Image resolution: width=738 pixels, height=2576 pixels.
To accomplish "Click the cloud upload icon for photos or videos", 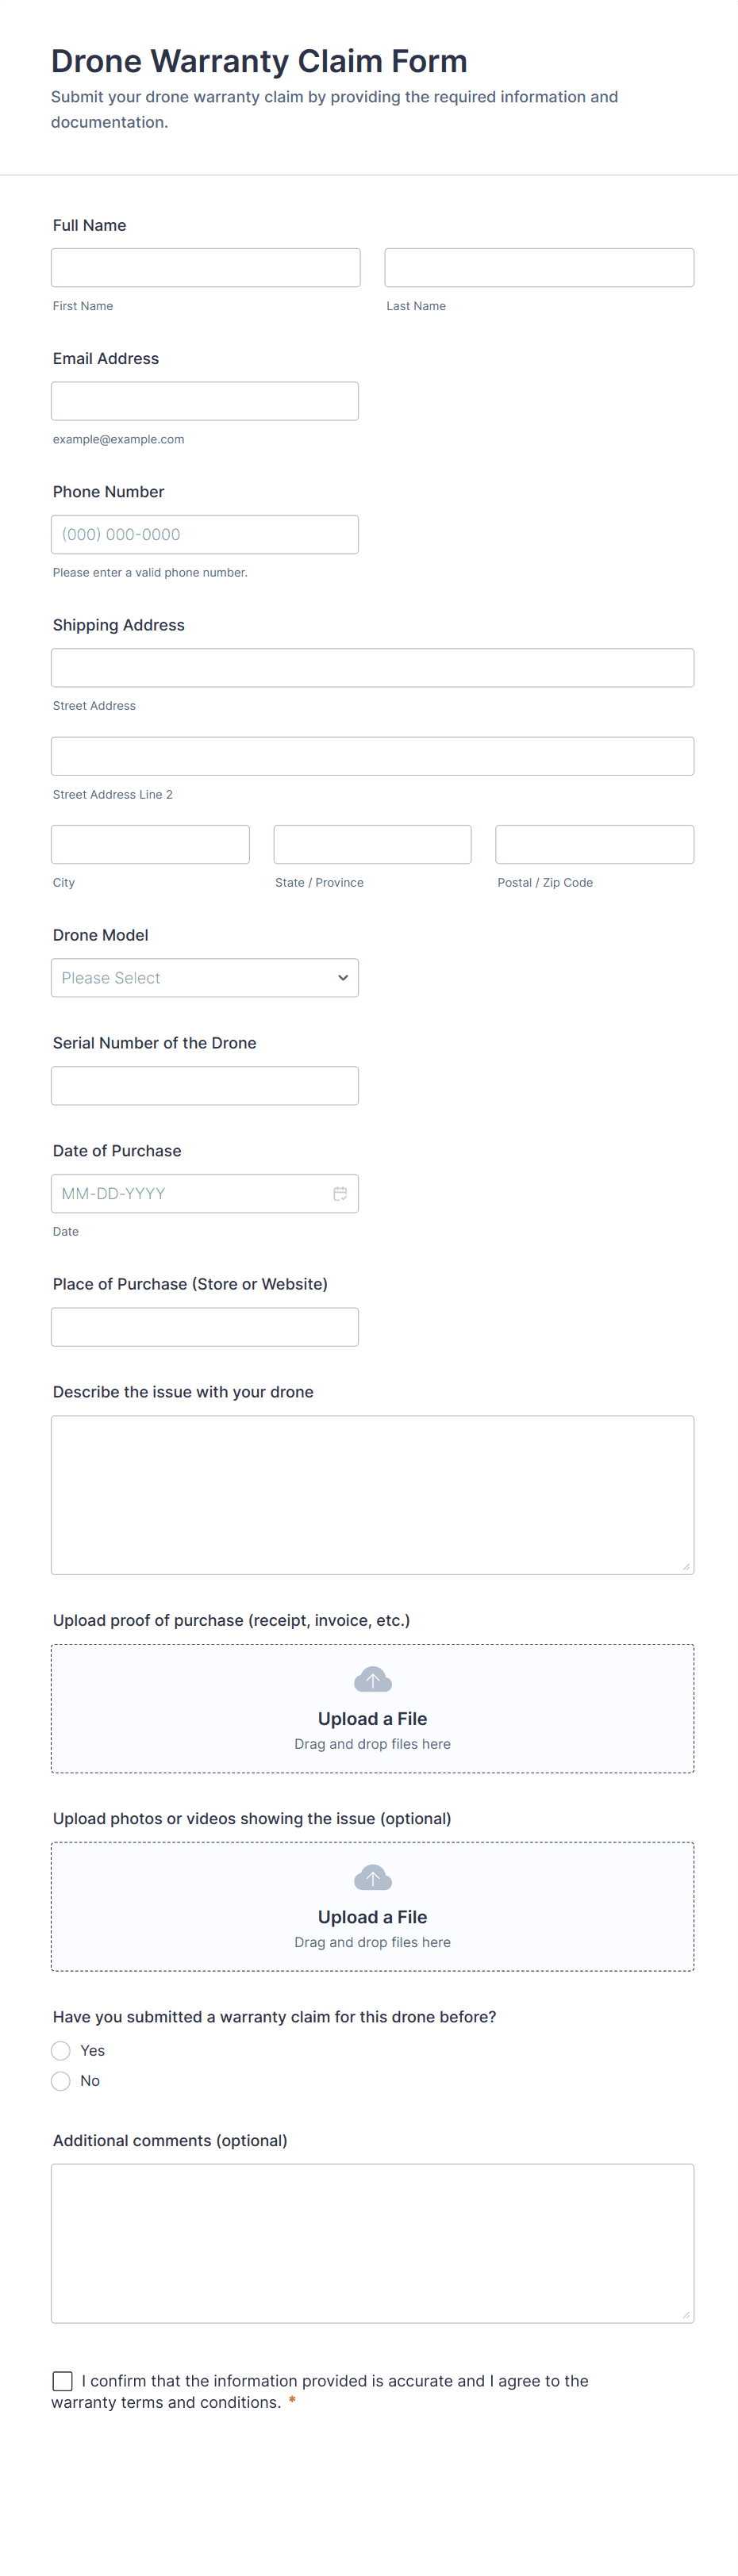I will click(372, 1878).
